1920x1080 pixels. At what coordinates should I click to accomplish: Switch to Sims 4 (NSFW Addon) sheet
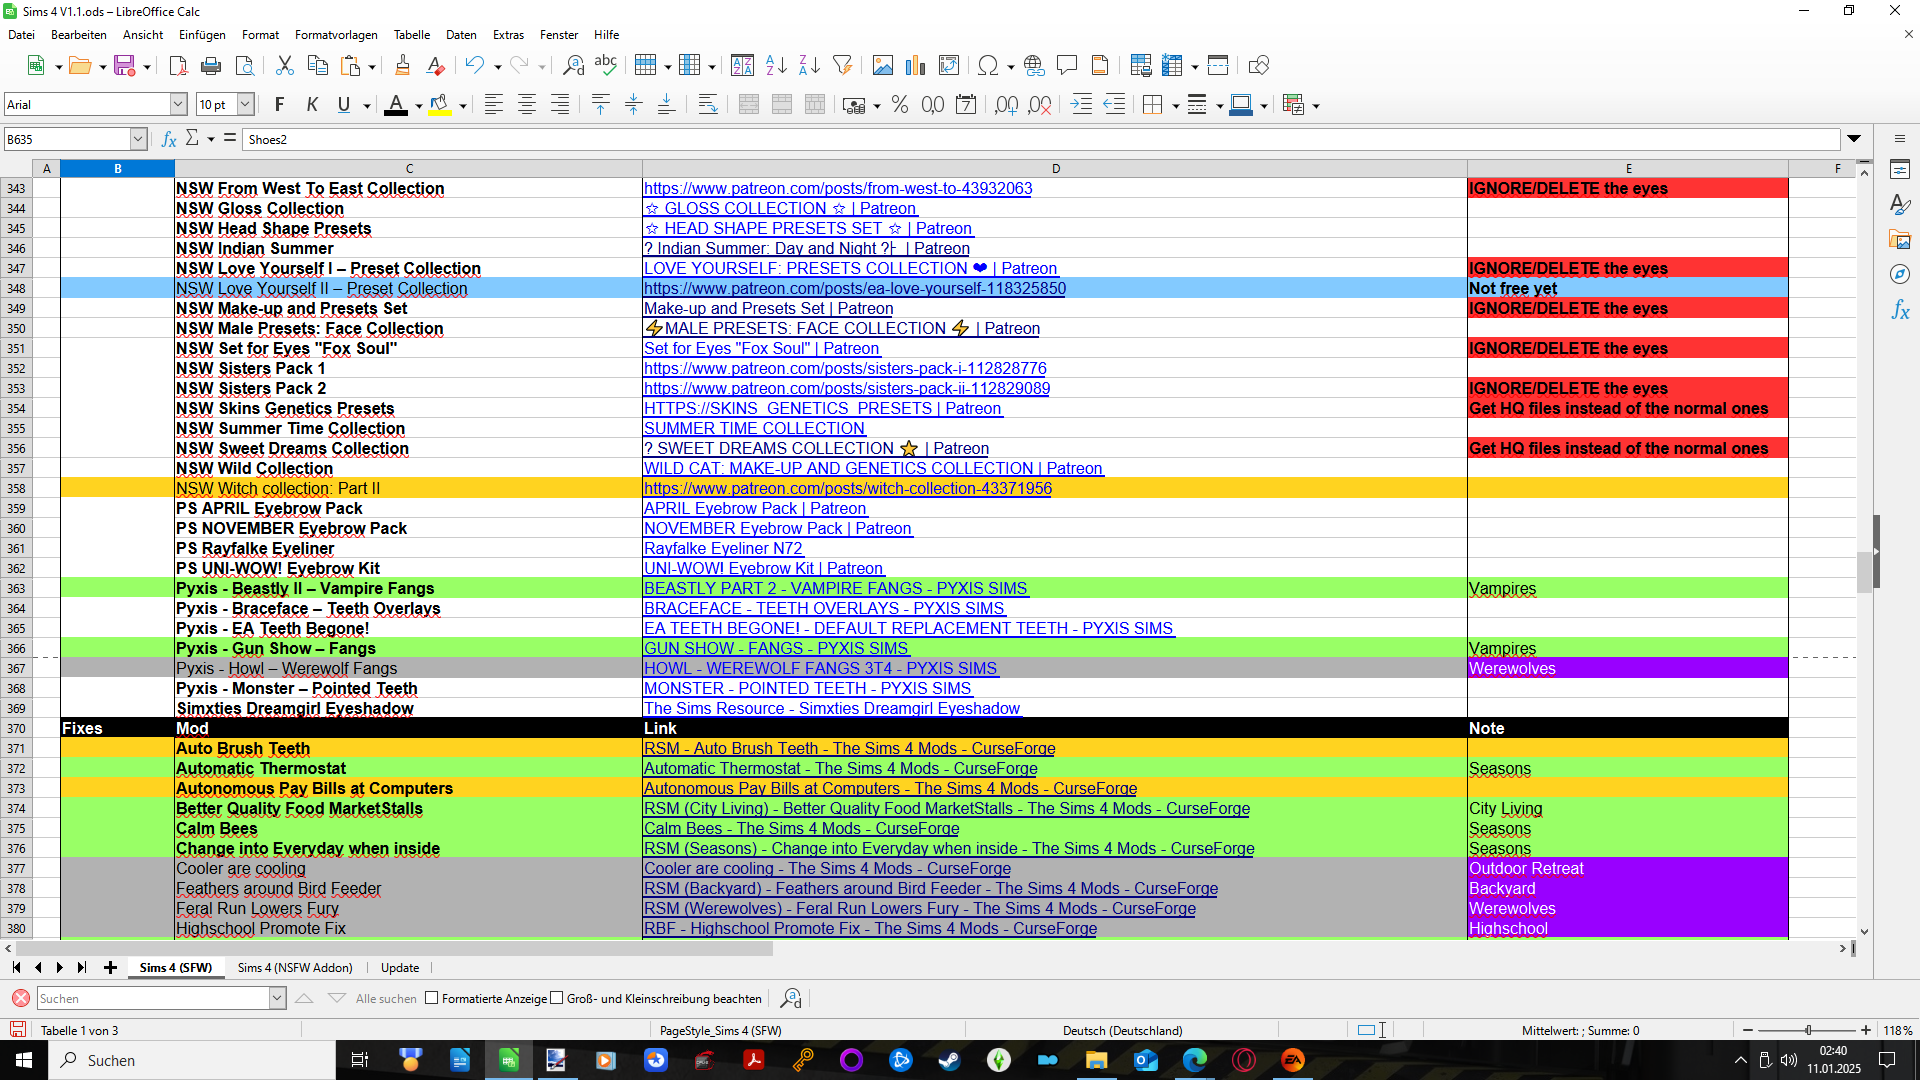(295, 968)
